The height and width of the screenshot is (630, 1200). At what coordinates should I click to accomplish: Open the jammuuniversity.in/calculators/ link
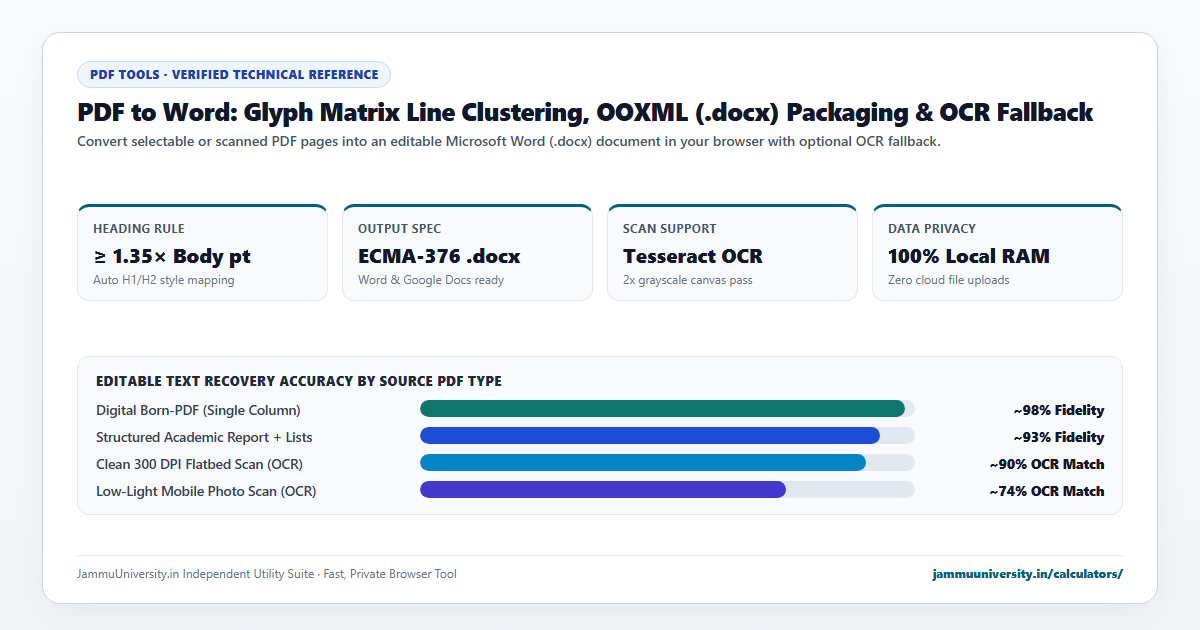tap(1027, 574)
